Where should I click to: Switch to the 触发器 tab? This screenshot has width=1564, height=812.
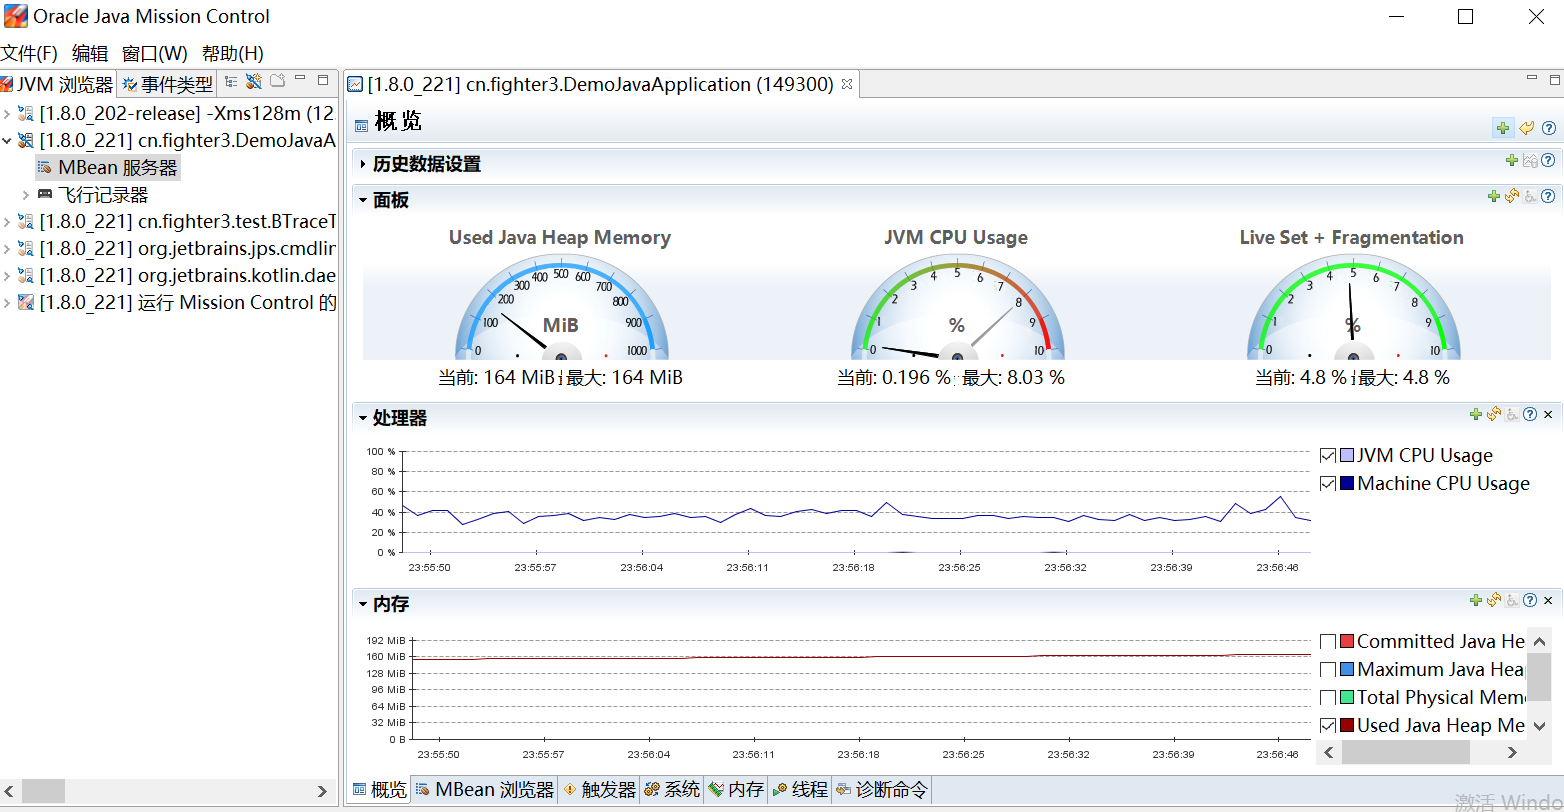click(x=600, y=790)
